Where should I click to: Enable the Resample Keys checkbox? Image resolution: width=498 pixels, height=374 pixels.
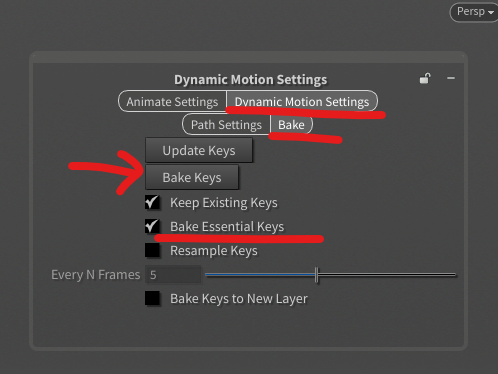point(152,250)
